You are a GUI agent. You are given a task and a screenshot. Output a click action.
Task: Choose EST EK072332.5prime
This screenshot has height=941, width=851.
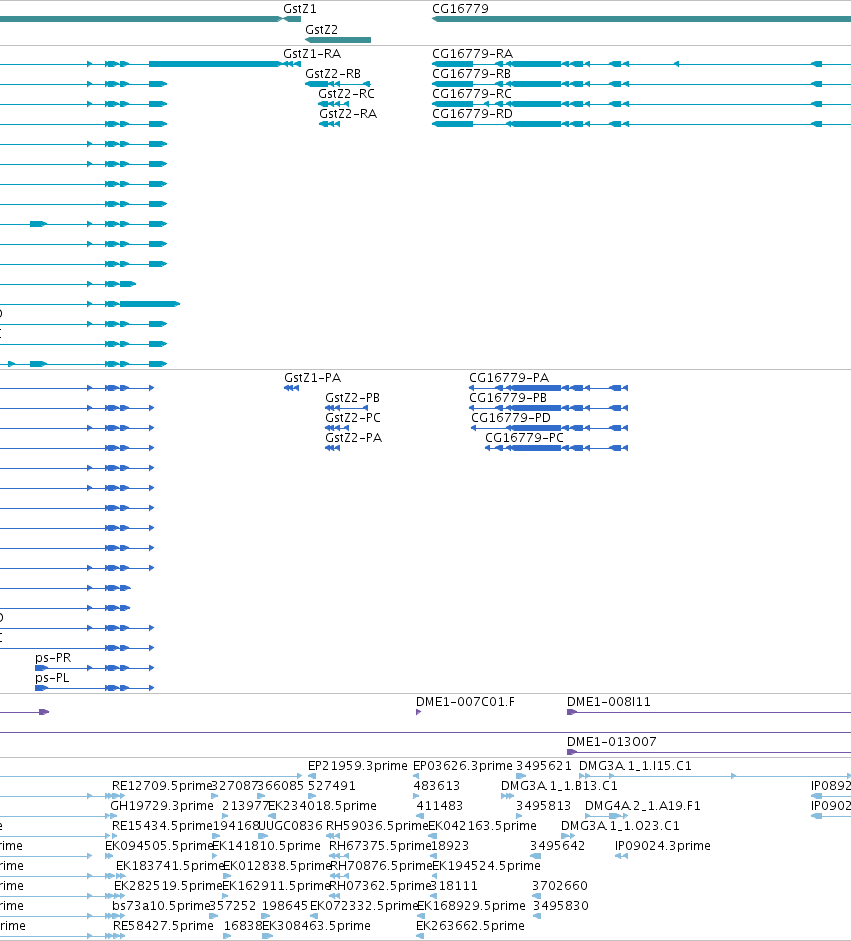pyautogui.click(x=364, y=906)
